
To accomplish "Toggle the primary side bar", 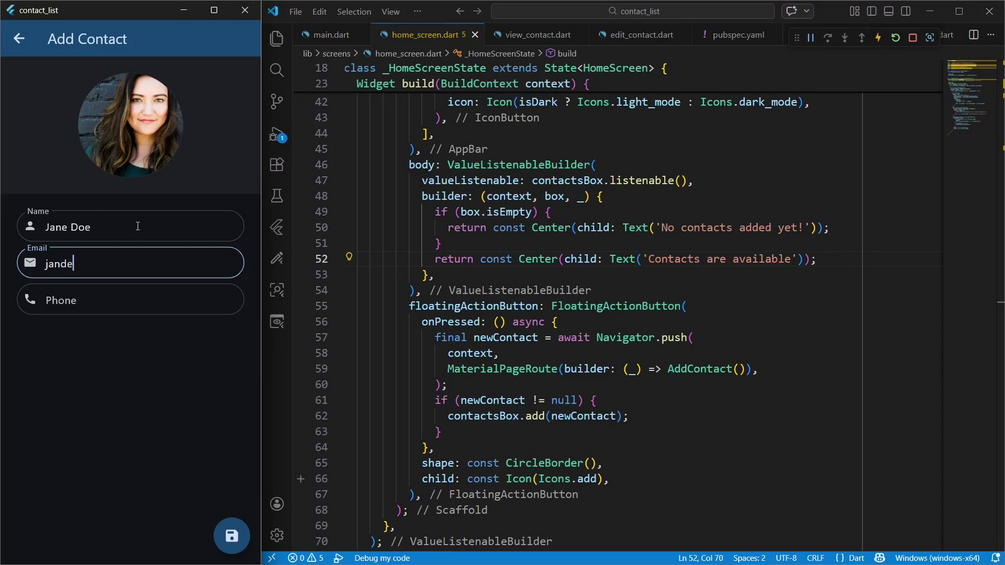I will point(872,11).
